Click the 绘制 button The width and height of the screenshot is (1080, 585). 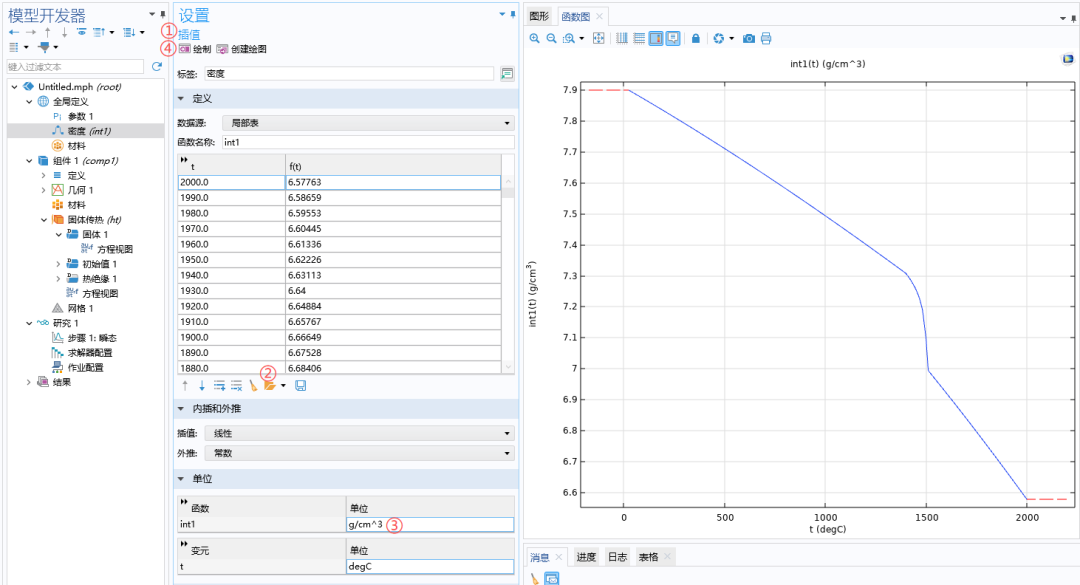pyautogui.click(x=195, y=49)
